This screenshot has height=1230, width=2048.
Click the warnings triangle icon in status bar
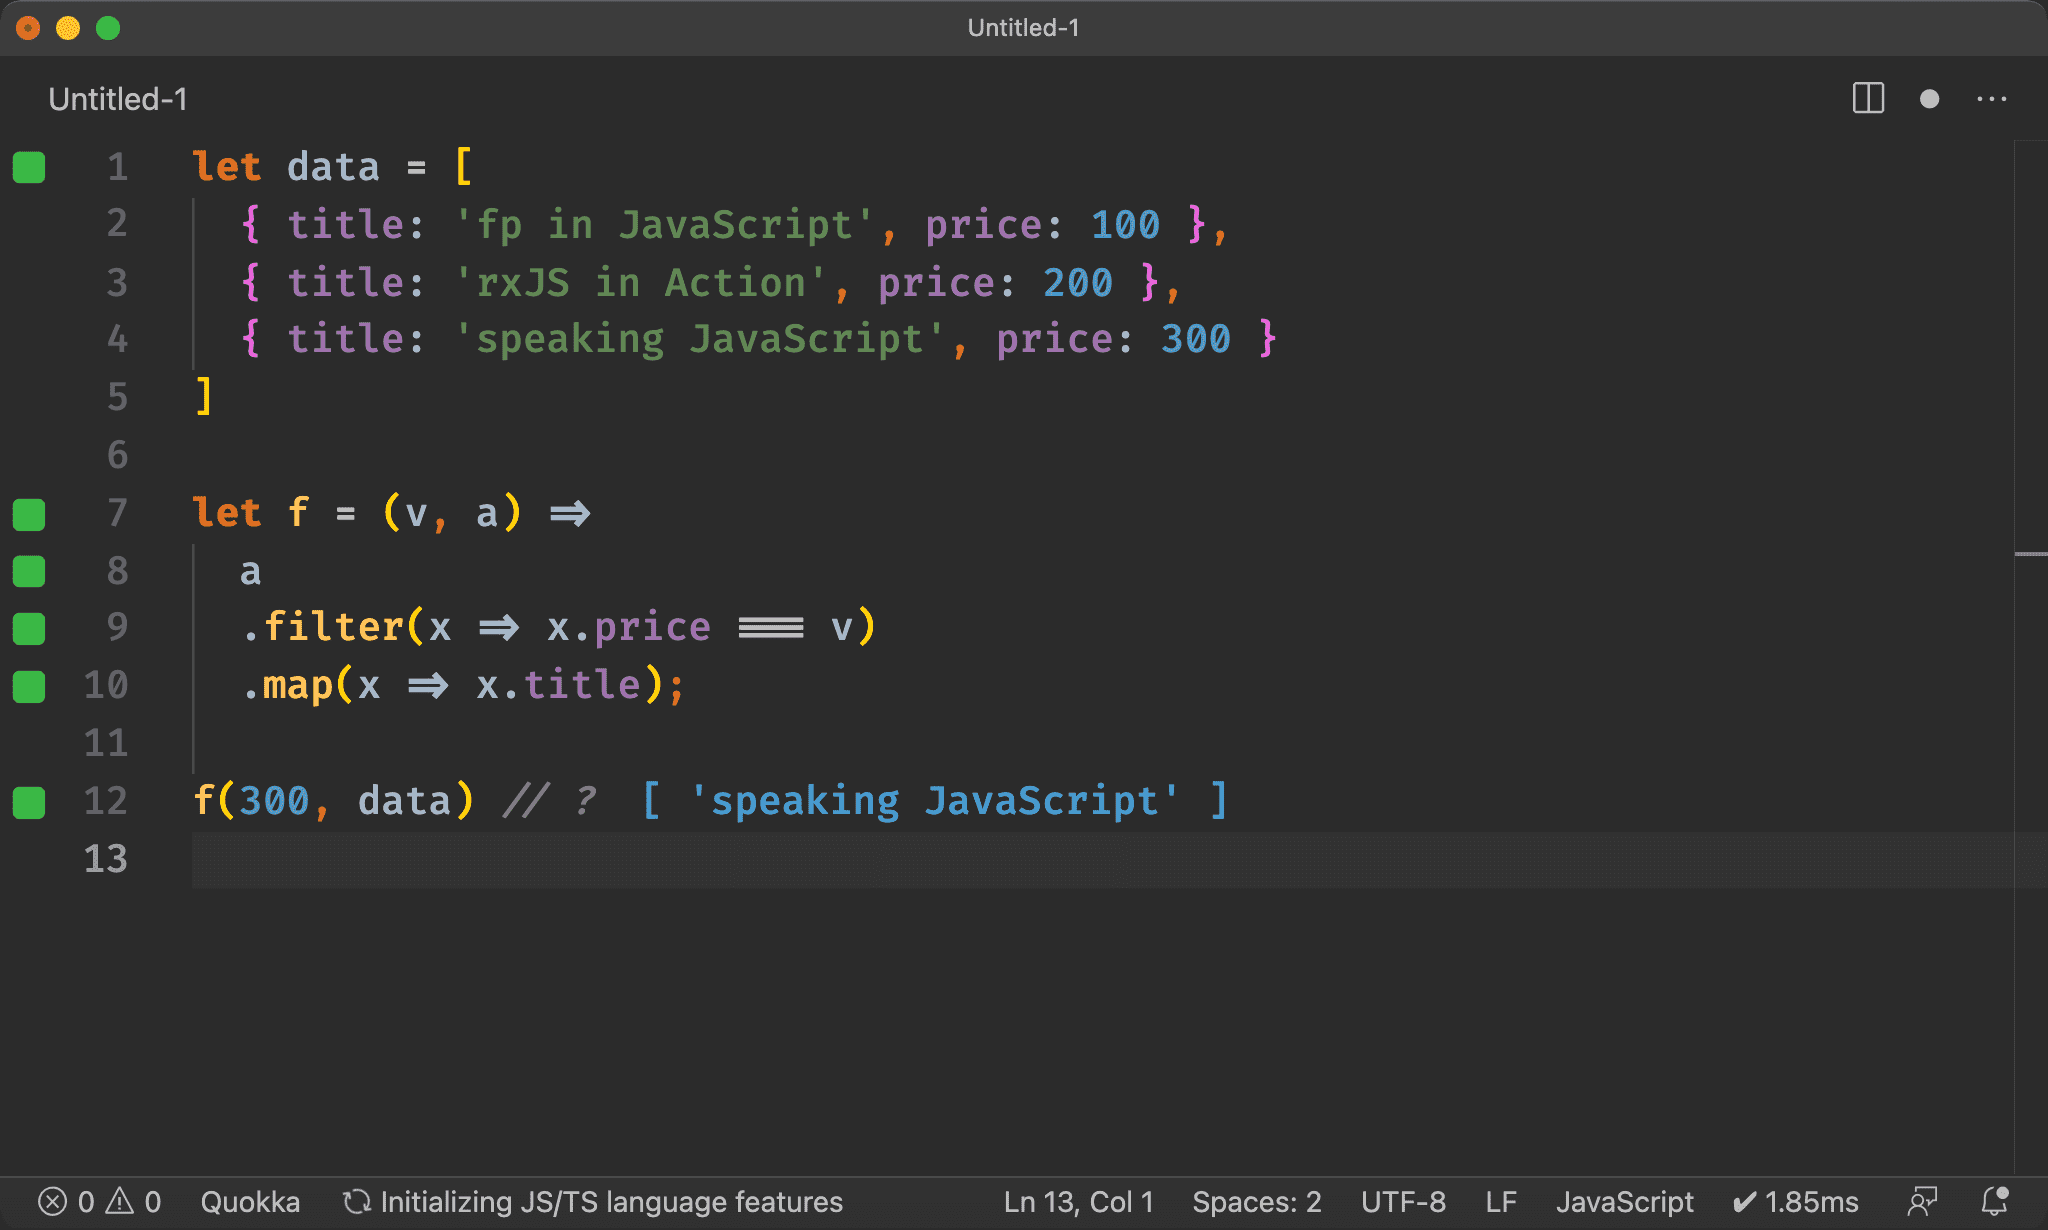coord(120,1200)
